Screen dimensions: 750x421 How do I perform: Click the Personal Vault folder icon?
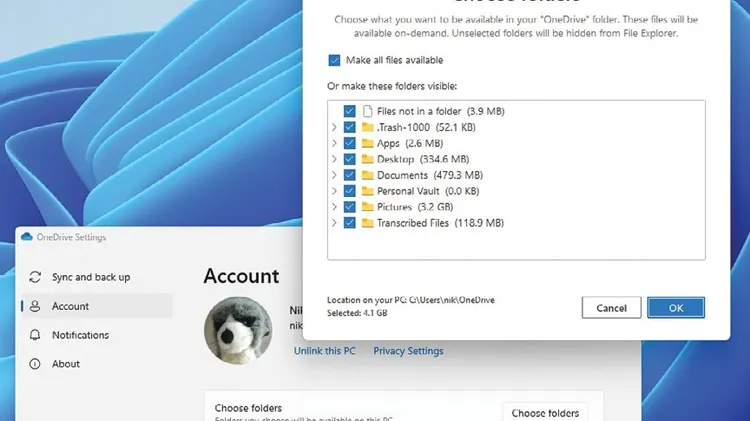pos(367,191)
